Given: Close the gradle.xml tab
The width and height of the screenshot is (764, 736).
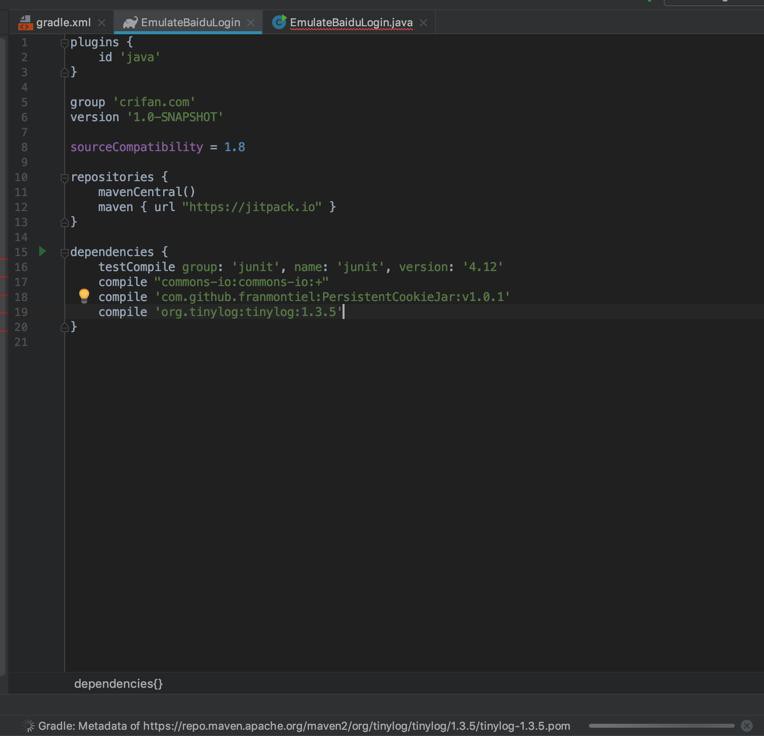Looking at the screenshot, I should pyautogui.click(x=101, y=22).
